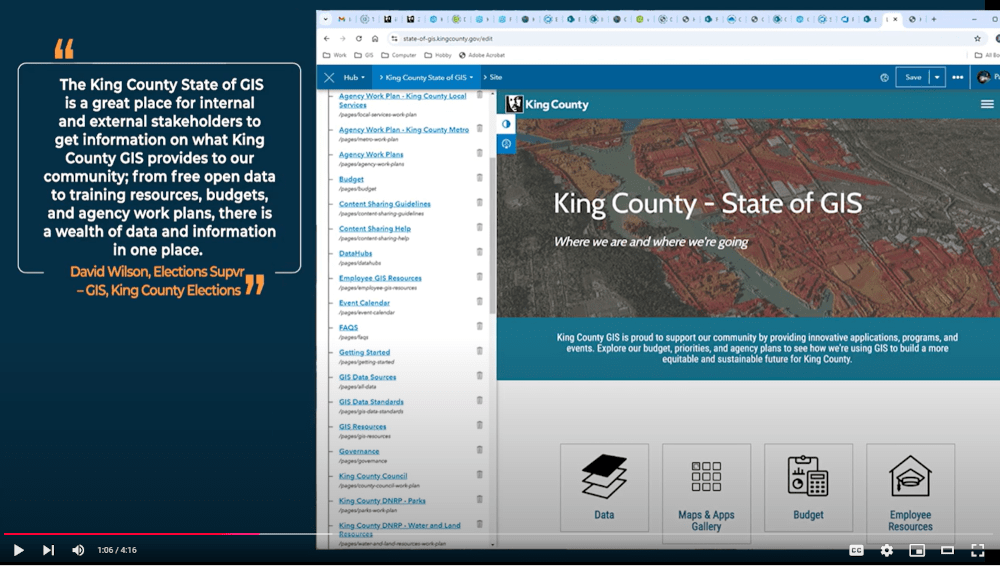Expand the Save button dropdown arrow
Viewport: 1000px width, 566px height.
[937, 77]
